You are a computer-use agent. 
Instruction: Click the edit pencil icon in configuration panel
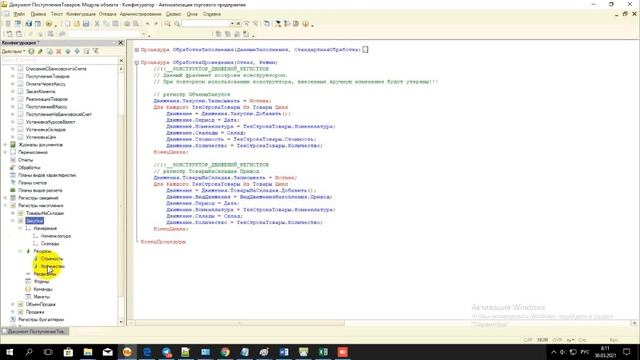[40, 51]
